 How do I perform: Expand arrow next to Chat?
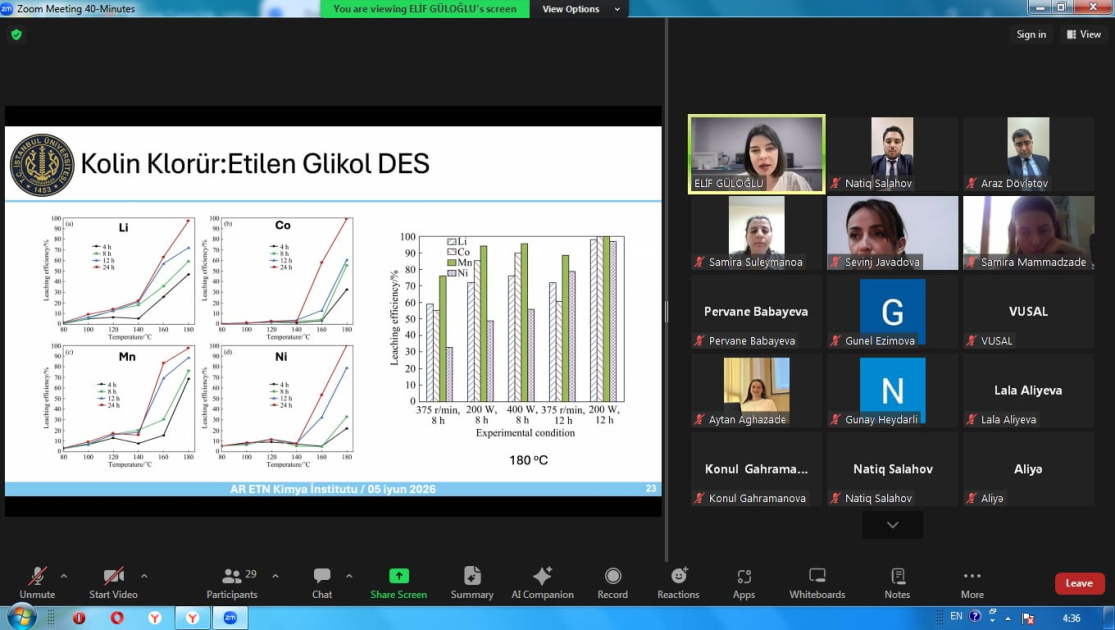coord(349,576)
